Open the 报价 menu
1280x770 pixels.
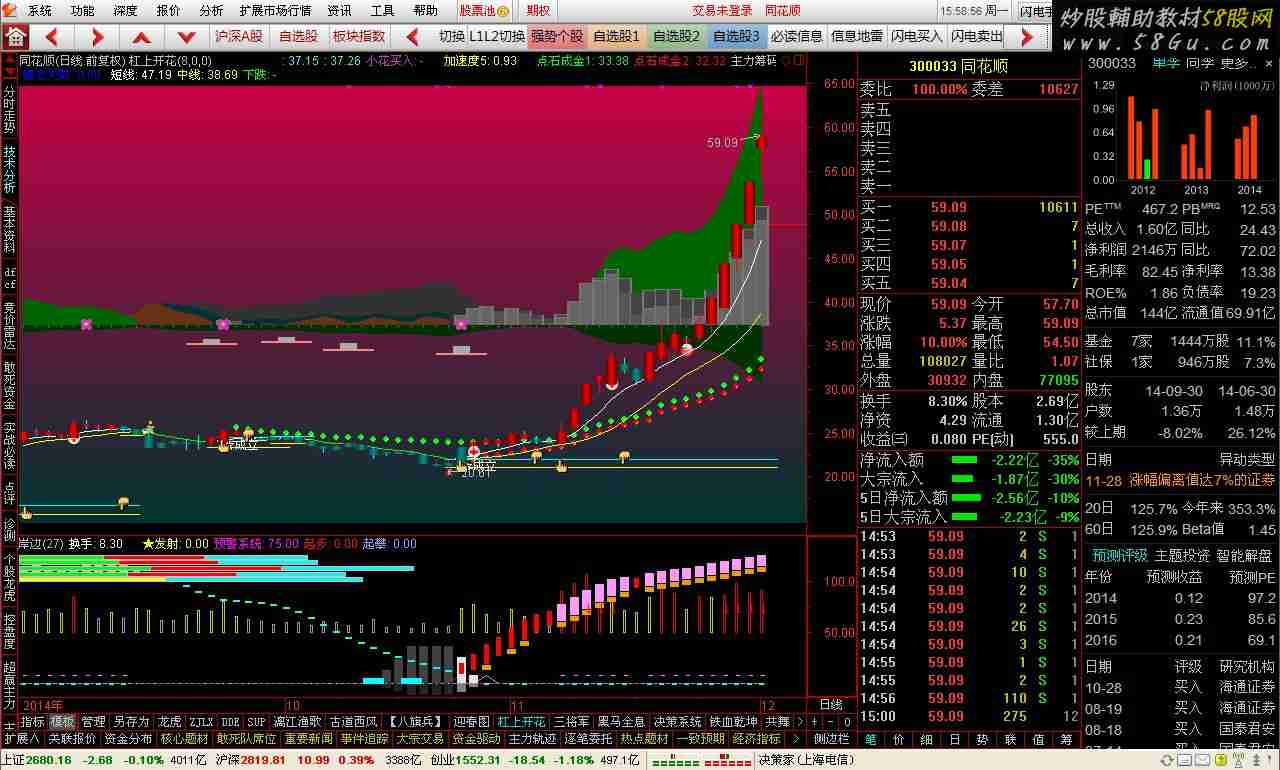[169, 11]
